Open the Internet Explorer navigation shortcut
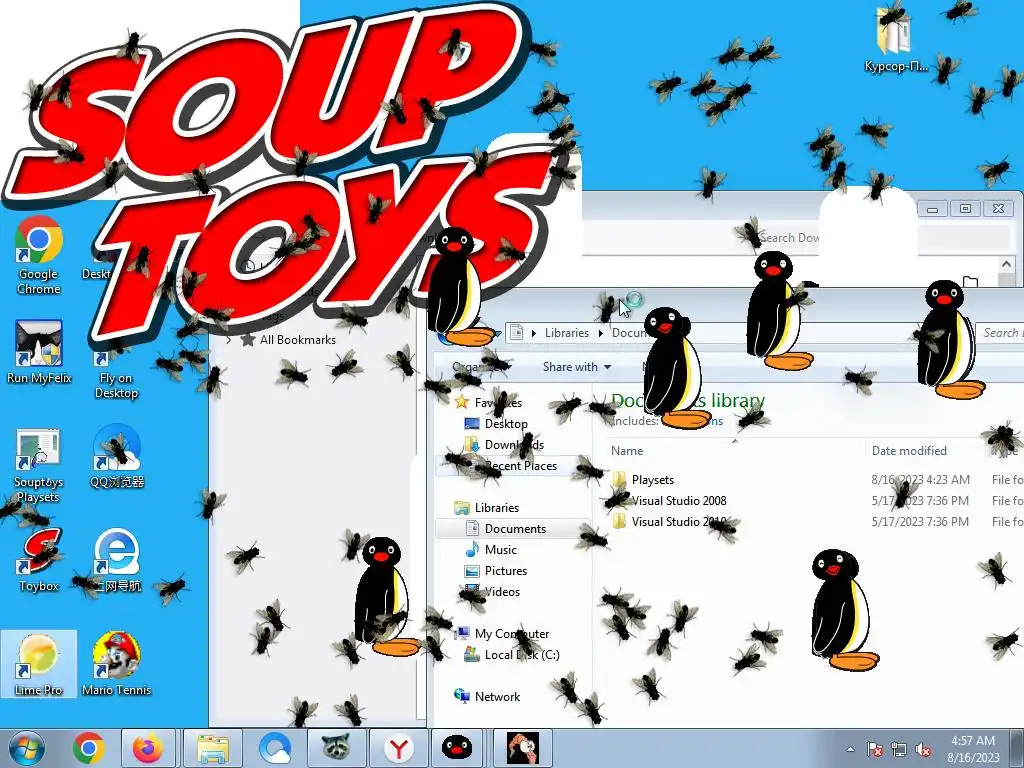The width and height of the screenshot is (1024, 768). pyautogui.click(x=116, y=562)
